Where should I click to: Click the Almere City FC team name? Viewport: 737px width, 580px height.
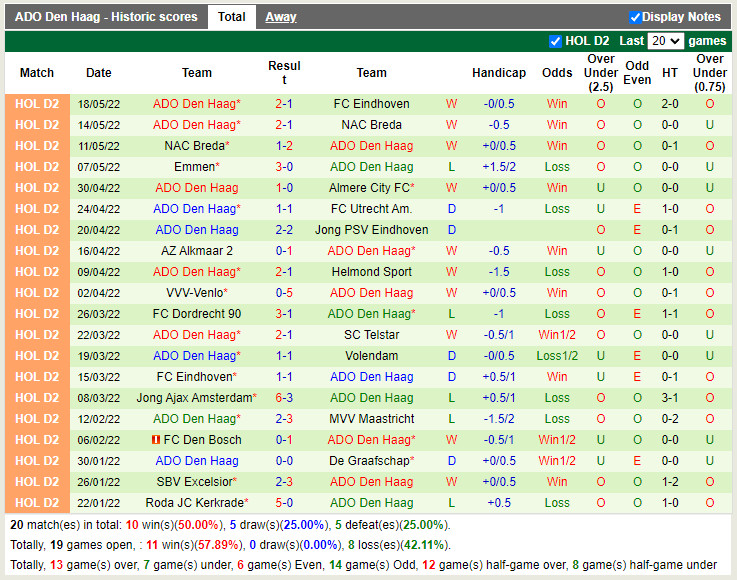coord(369,188)
